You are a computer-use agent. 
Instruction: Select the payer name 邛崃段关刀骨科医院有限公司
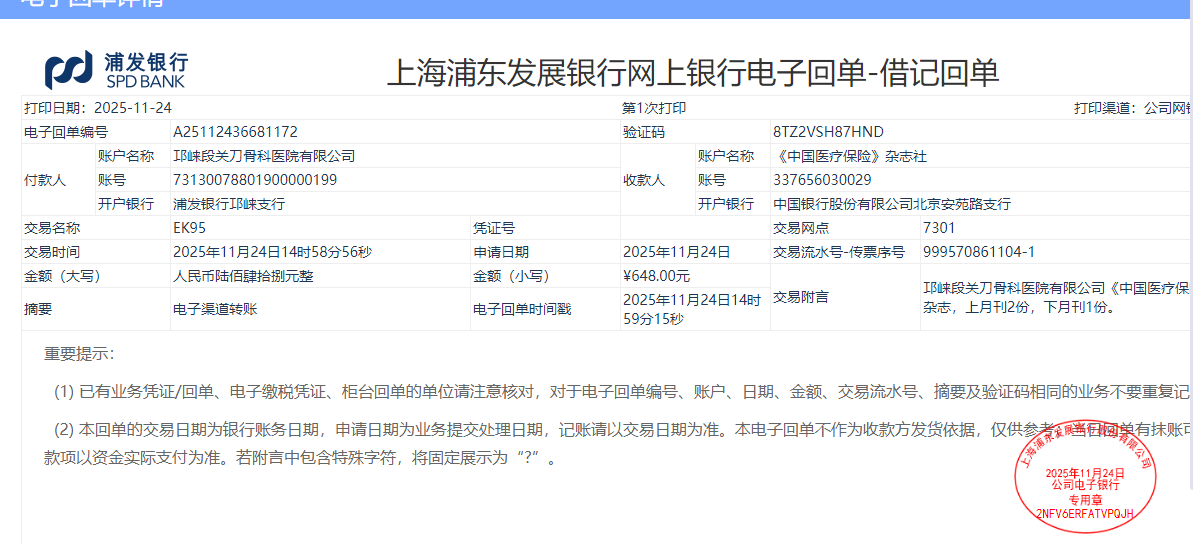coord(264,156)
